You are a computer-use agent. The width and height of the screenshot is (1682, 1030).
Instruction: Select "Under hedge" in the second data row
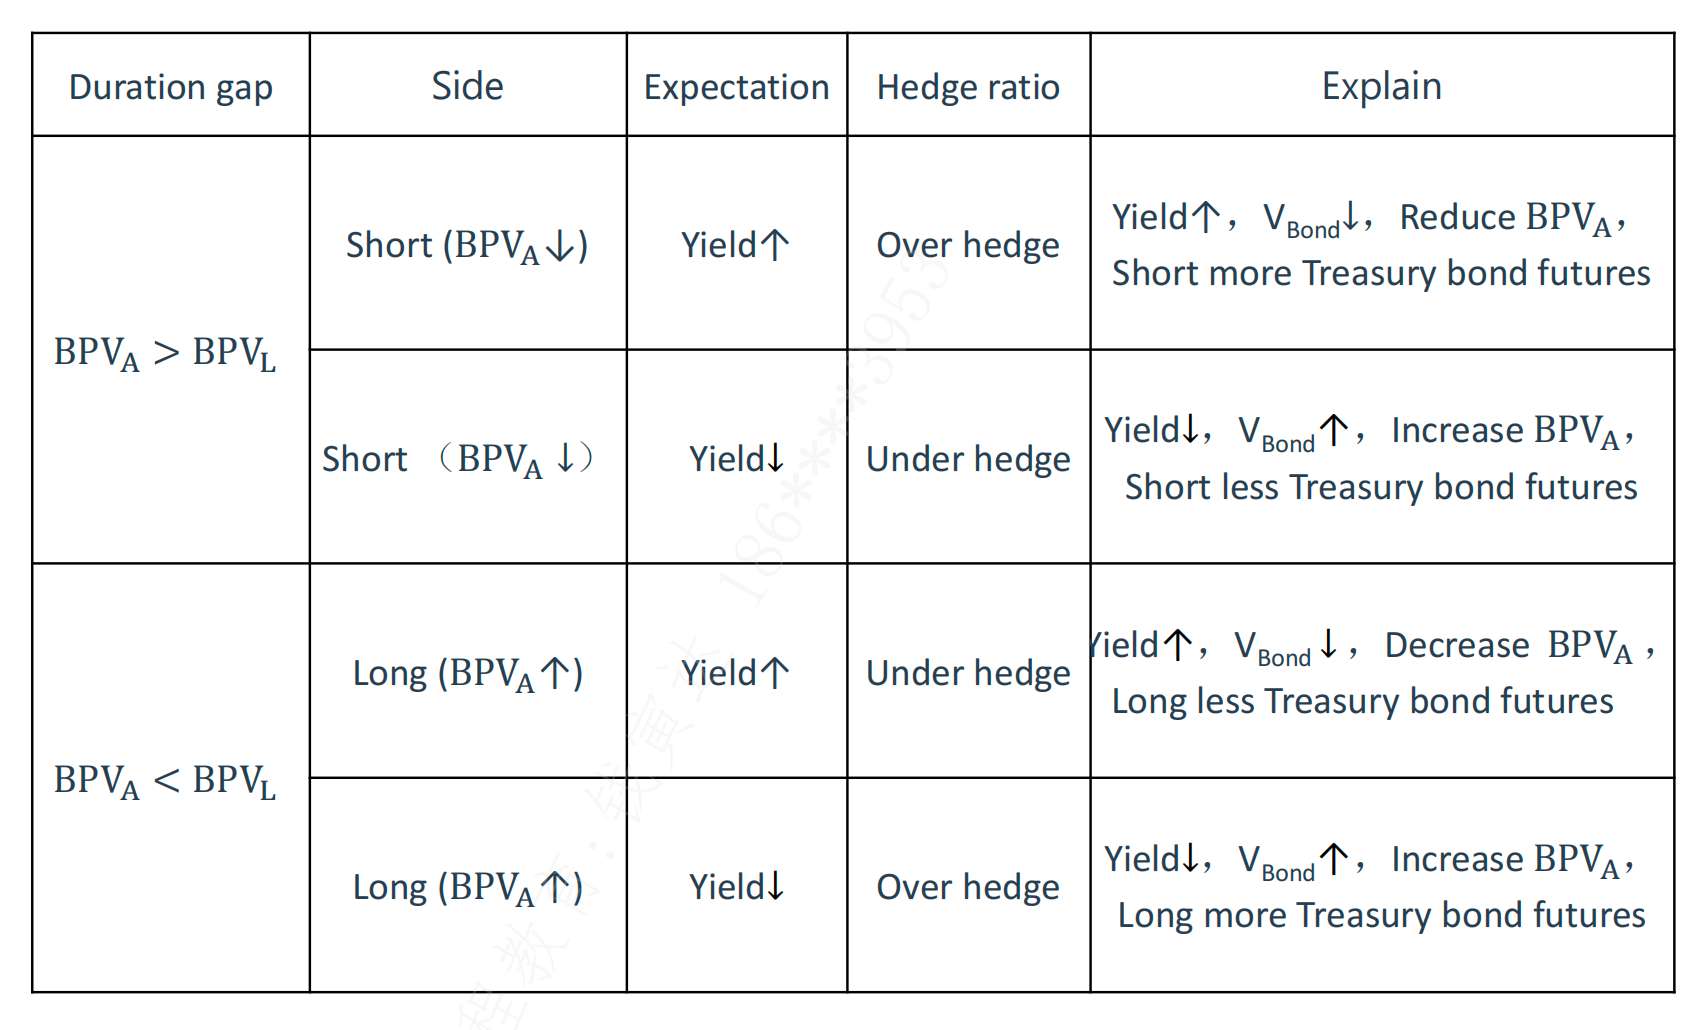pyautogui.click(x=967, y=459)
